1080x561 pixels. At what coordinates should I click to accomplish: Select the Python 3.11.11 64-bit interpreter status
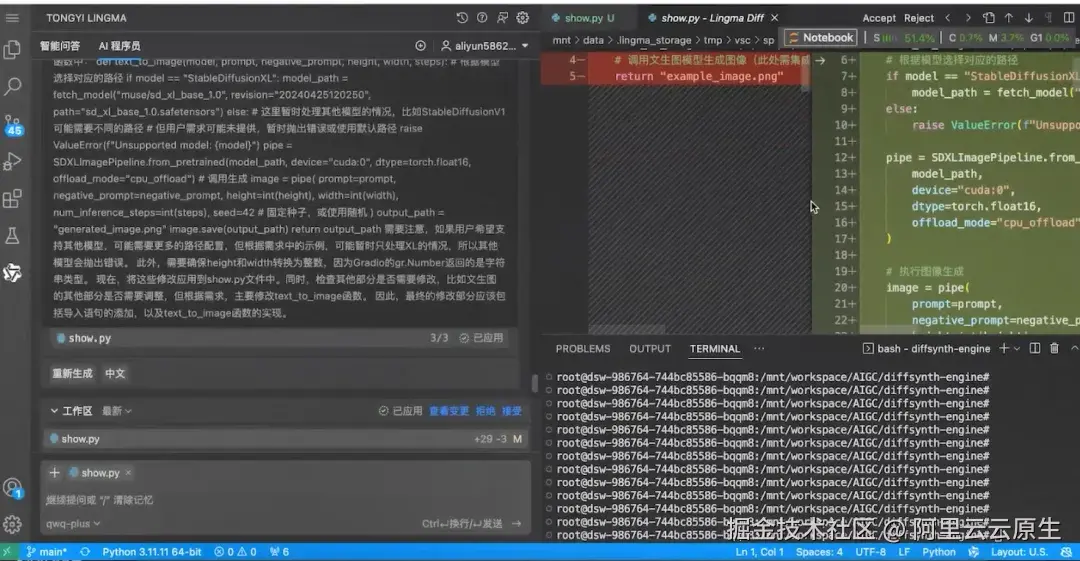click(x=152, y=552)
